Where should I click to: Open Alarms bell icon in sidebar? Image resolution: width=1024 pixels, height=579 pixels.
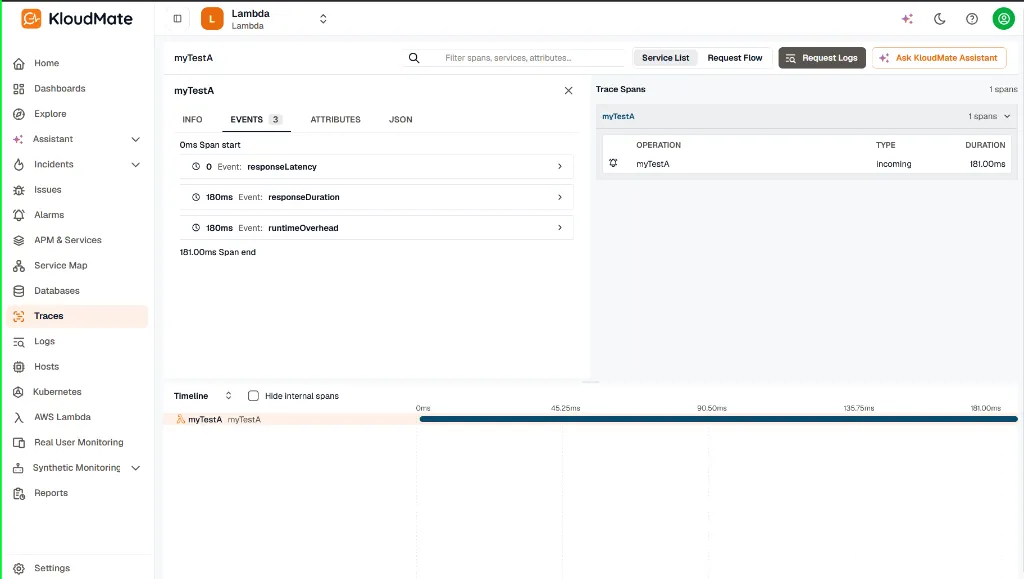click(19, 215)
